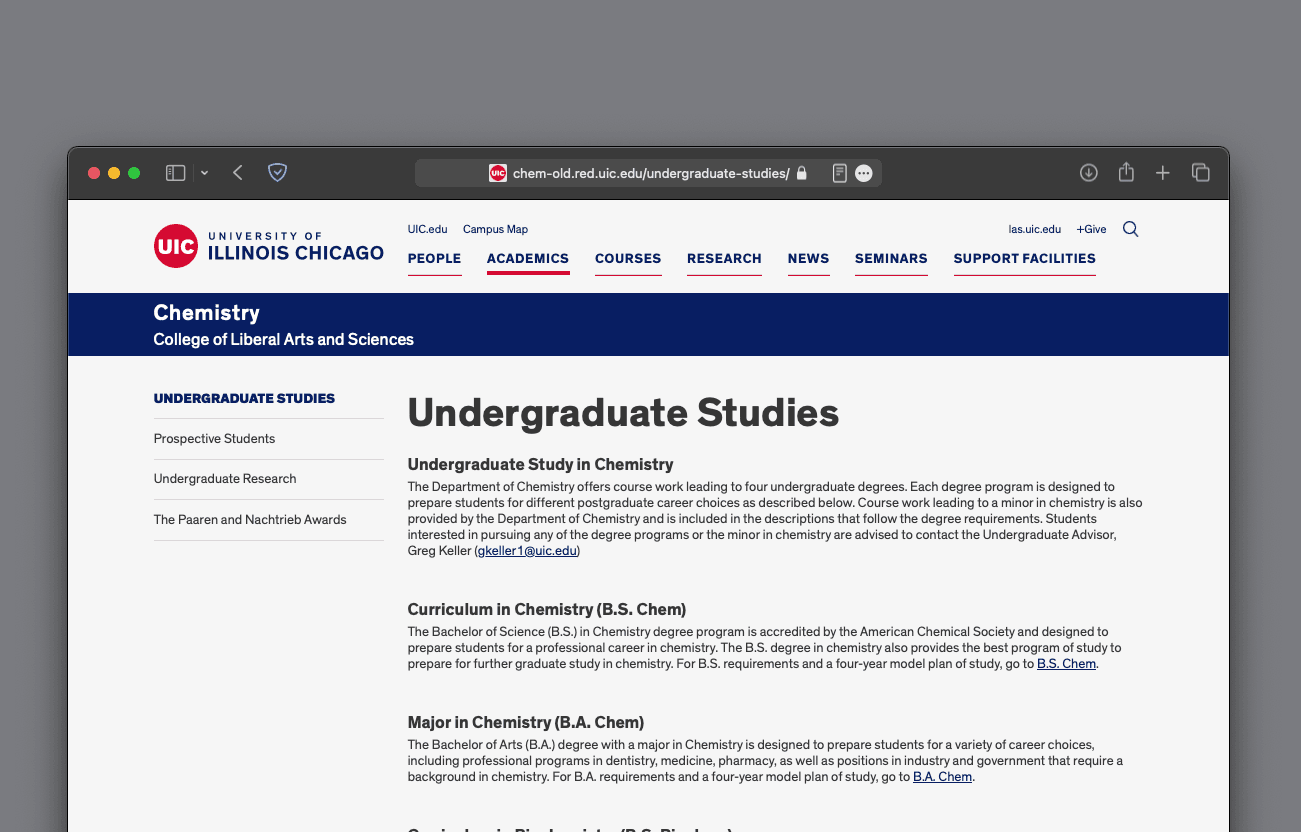
Task: Show downloads with the download icon
Action: (x=1089, y=173)
